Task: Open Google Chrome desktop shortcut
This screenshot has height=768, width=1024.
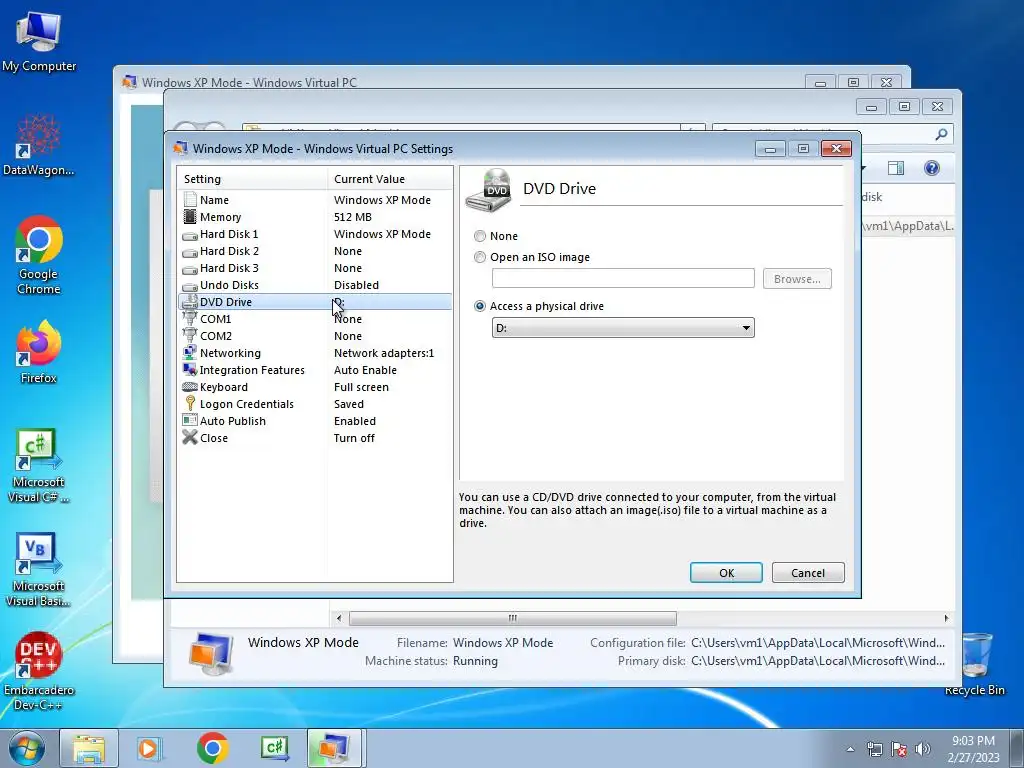Action: click(x=39, y=255)
